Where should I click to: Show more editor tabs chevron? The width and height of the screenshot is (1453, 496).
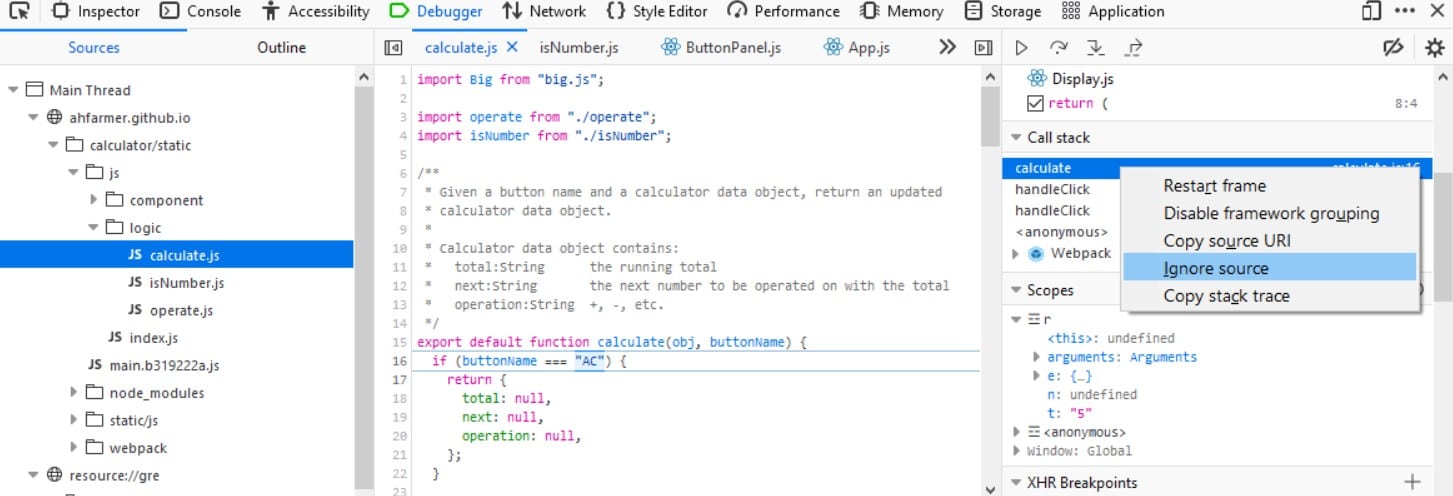point(946,47)
